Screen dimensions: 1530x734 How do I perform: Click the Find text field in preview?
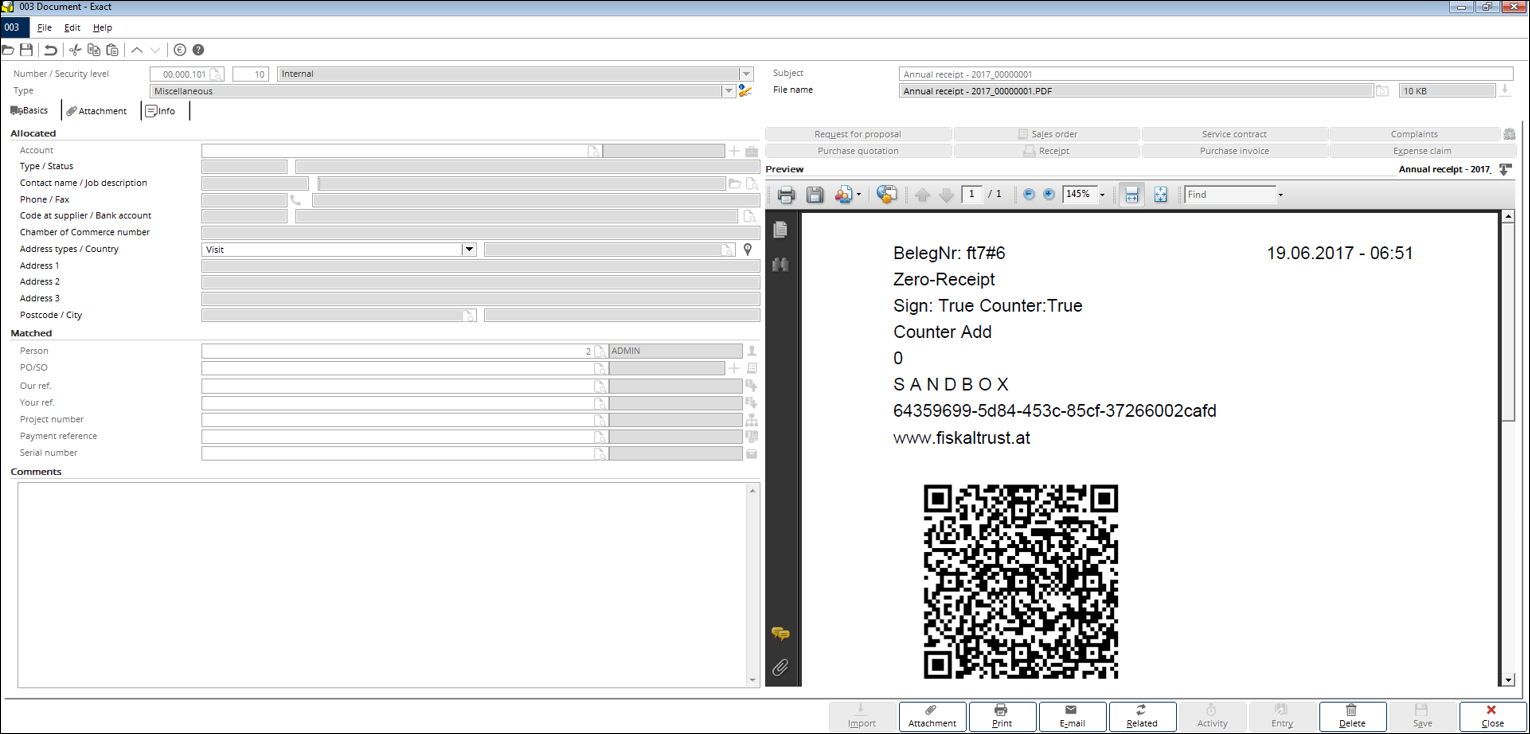[1230, 195]
